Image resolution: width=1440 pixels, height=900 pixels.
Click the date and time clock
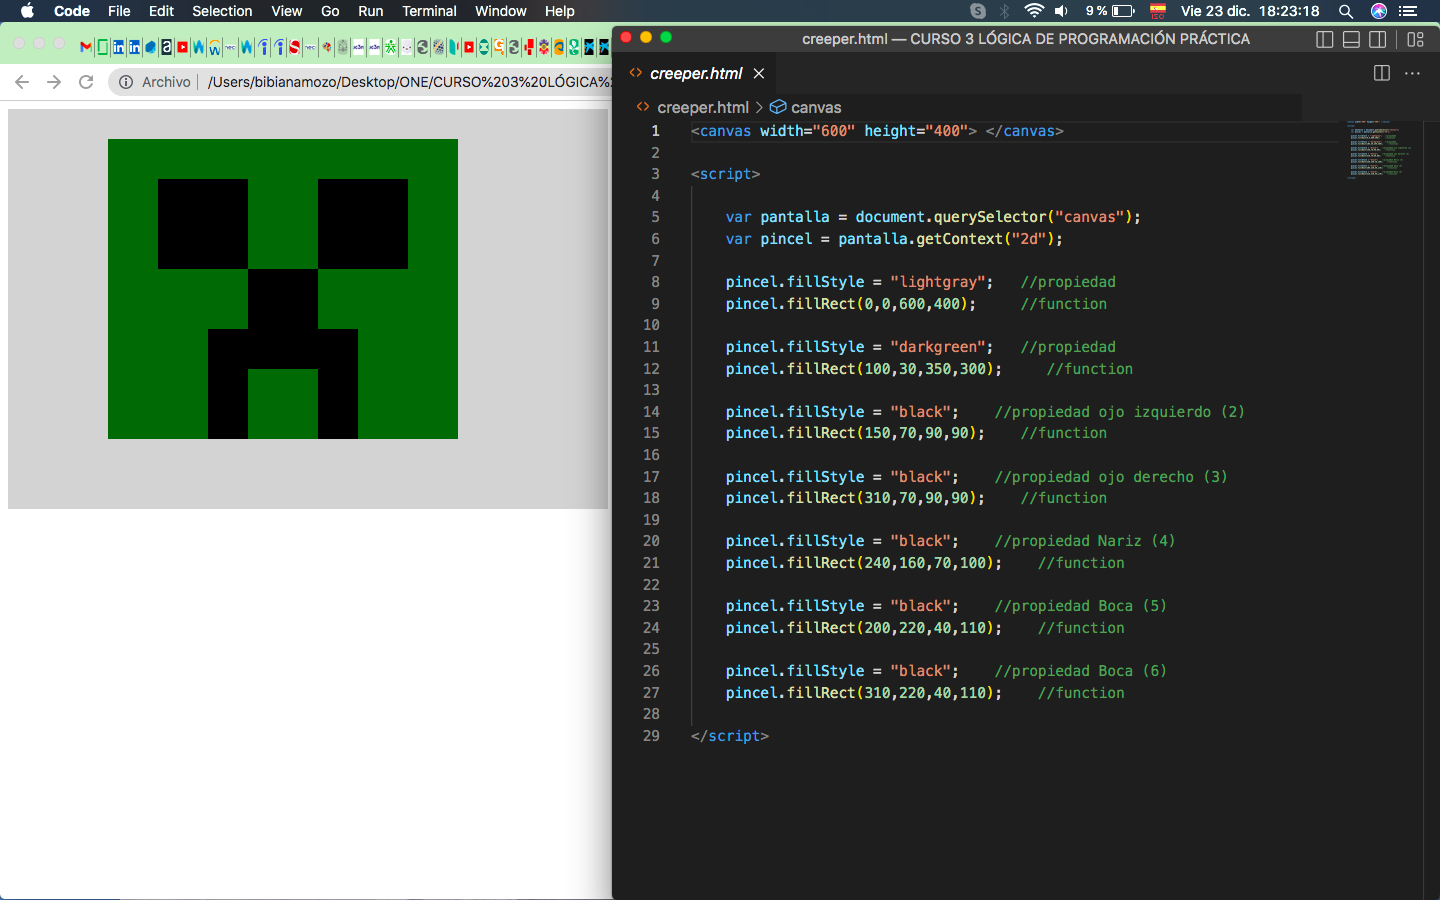(1250, 11)
